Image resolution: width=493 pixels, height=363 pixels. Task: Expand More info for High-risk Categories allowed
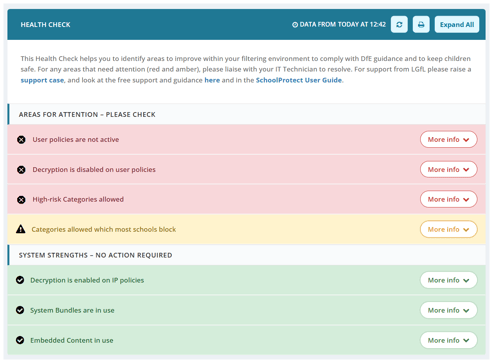[448, 199]
